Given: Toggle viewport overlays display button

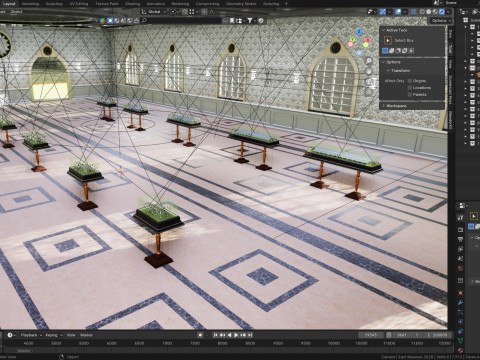Looking at the screenshot, I should point(398,12).
